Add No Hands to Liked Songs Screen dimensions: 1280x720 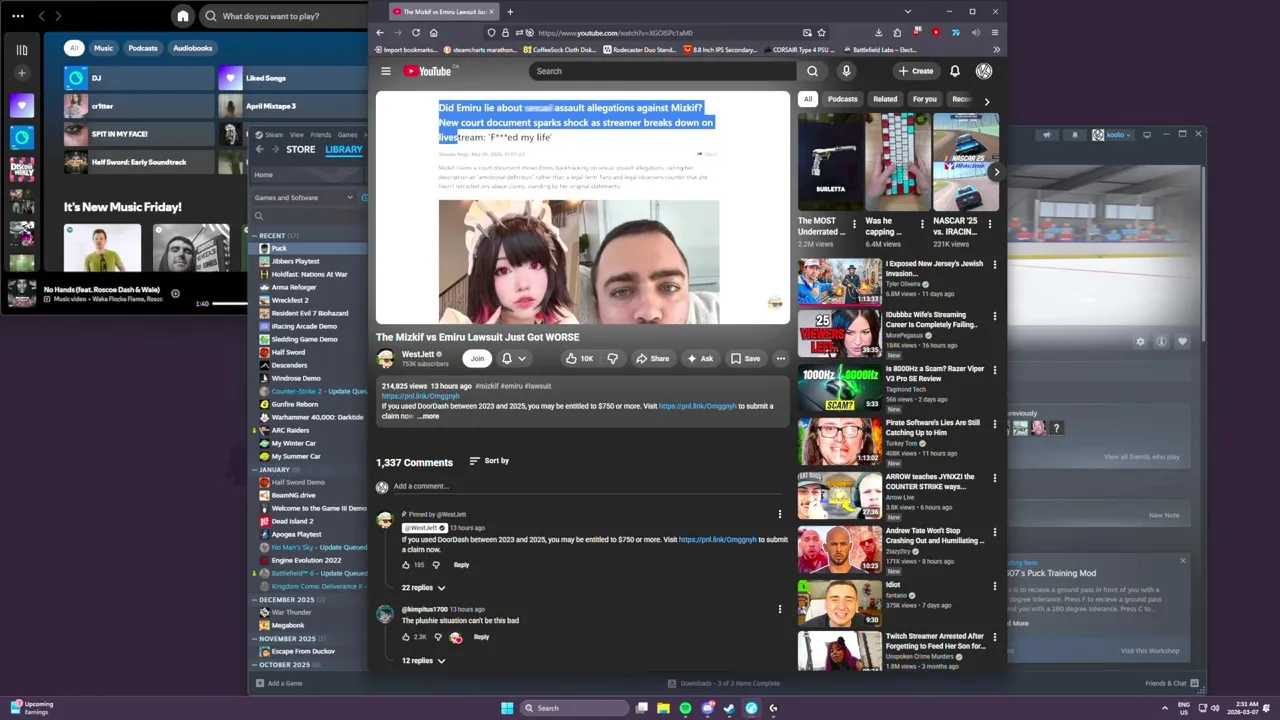click(x=175, y=294)
